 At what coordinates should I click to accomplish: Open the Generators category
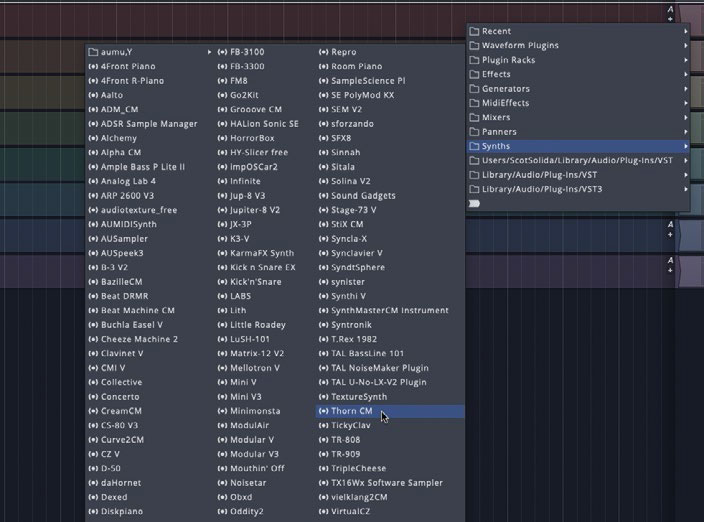point(578,88)
